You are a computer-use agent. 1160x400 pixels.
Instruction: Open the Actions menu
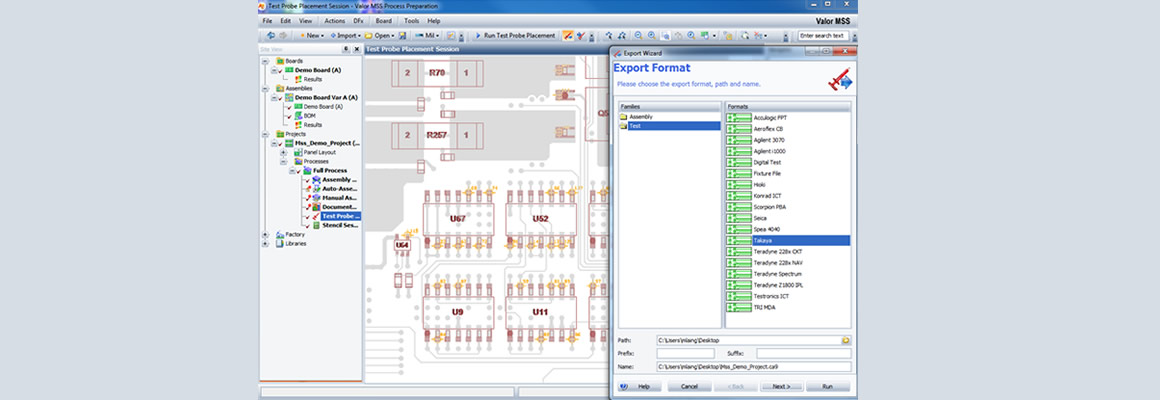[x=334, y=21]
